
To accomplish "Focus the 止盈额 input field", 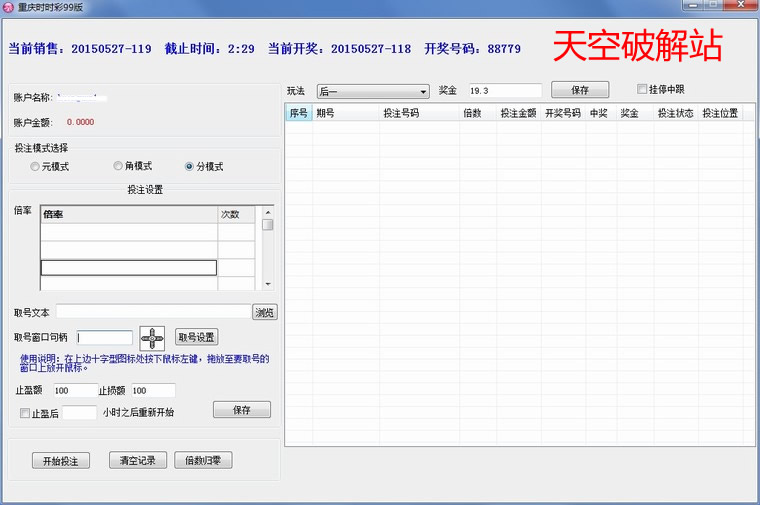I will (x=75, y=390).
